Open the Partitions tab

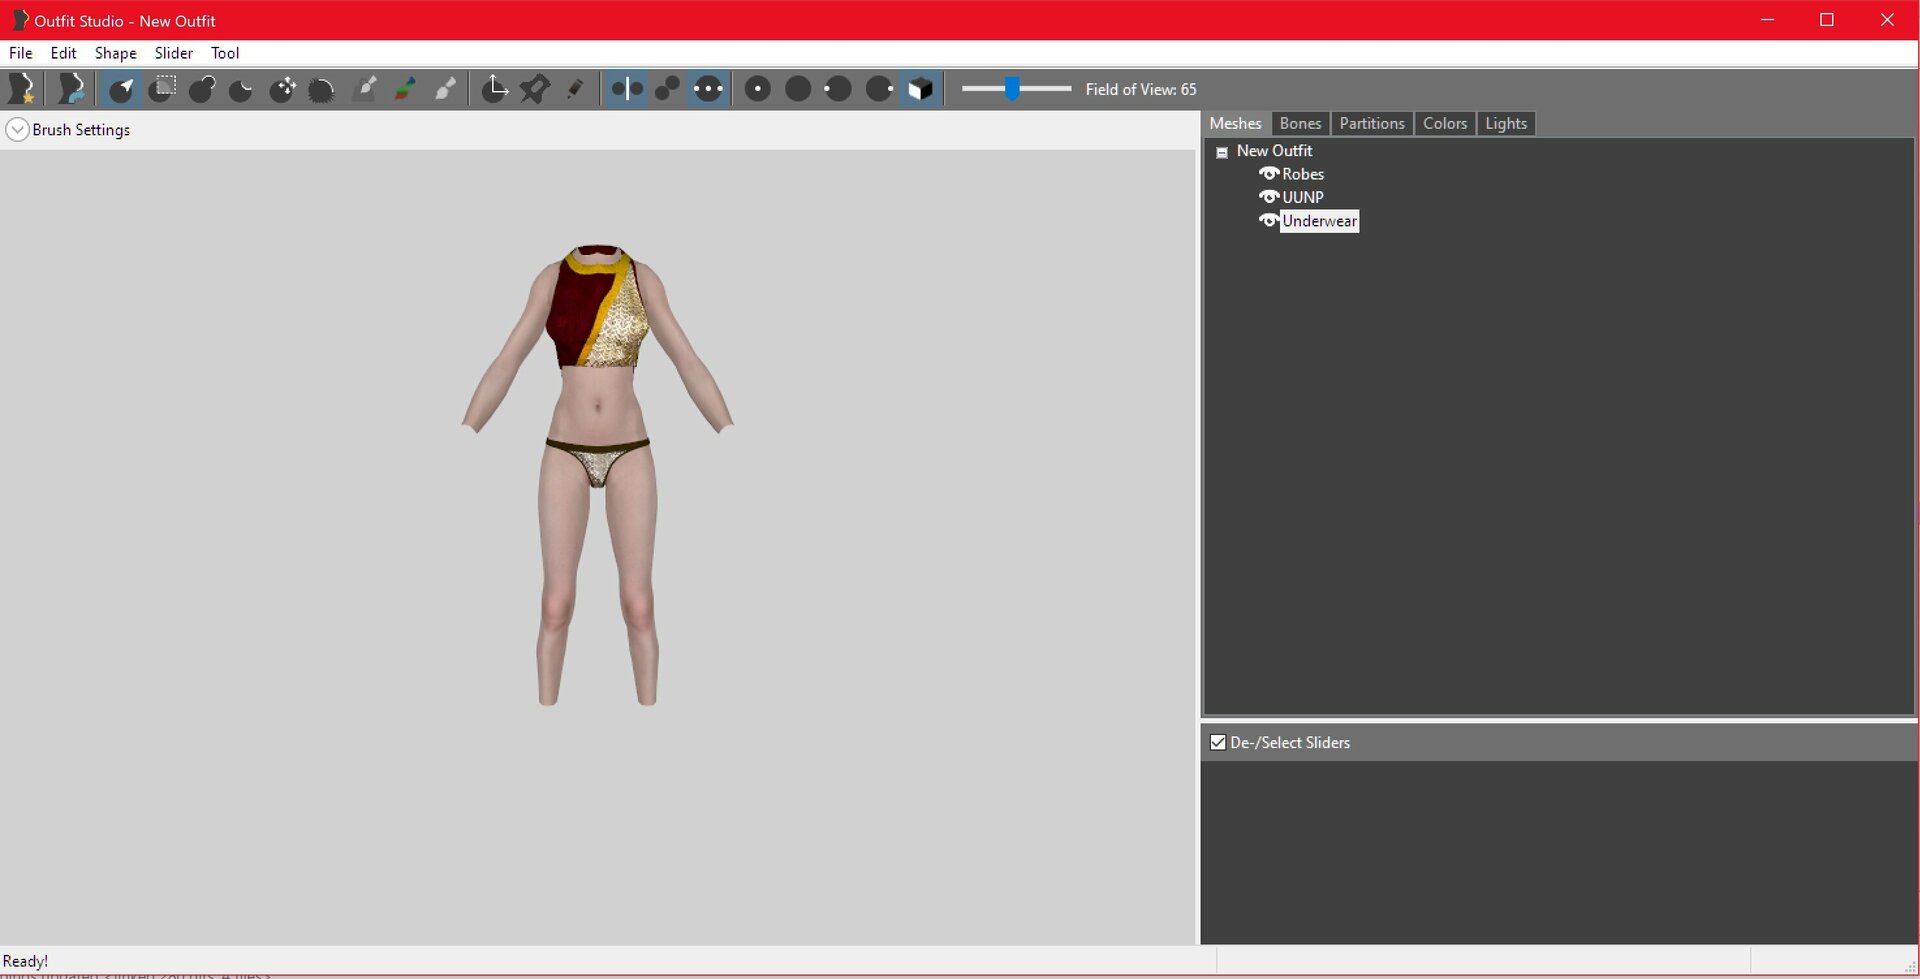click(1371, 123)
